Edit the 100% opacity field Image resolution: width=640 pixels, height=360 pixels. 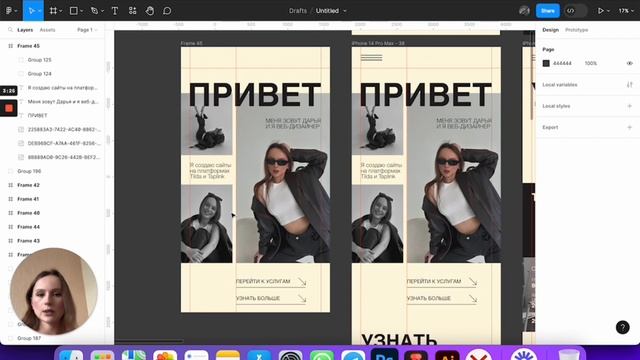click(591, 63)
